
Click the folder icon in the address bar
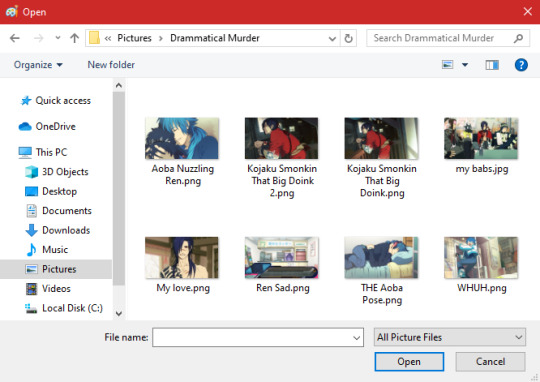(x=94, y=38)
